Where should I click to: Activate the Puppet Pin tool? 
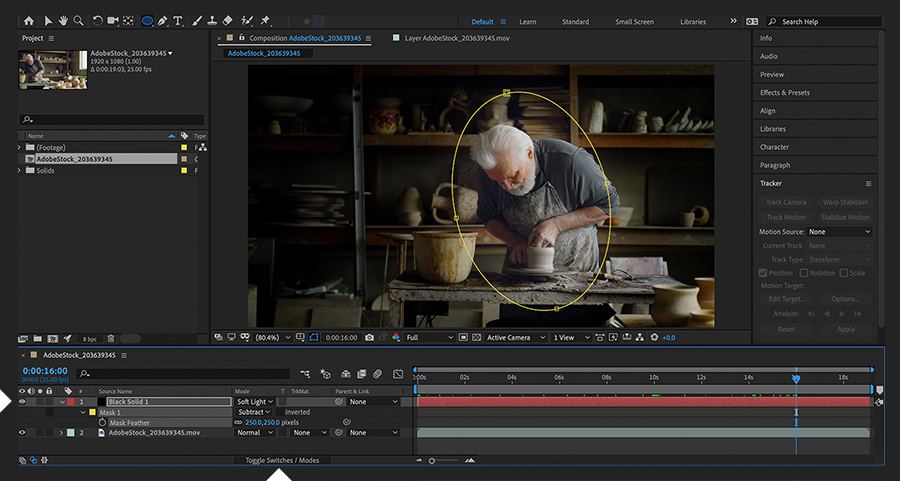click(265, 20)
